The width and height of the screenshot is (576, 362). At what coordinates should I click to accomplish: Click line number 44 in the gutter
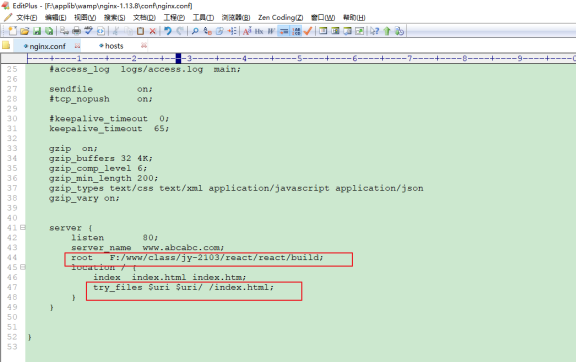[12, 257]
